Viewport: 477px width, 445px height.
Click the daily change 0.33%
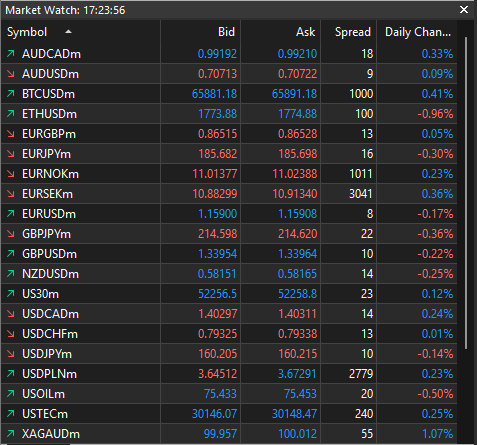point(437,54)
